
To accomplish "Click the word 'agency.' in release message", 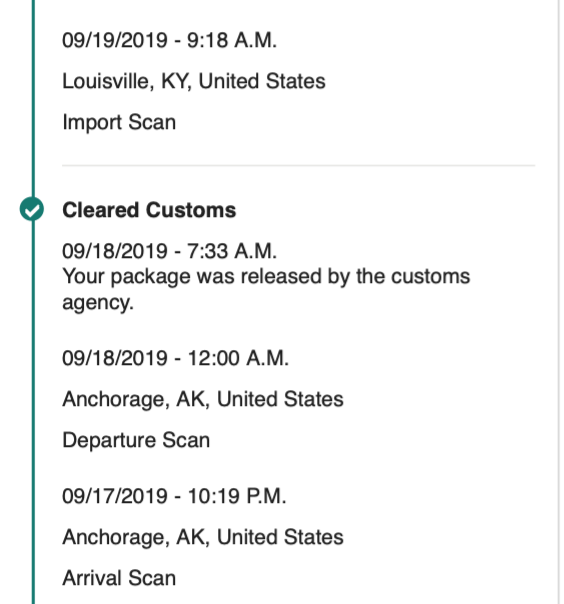I will 98,303.
